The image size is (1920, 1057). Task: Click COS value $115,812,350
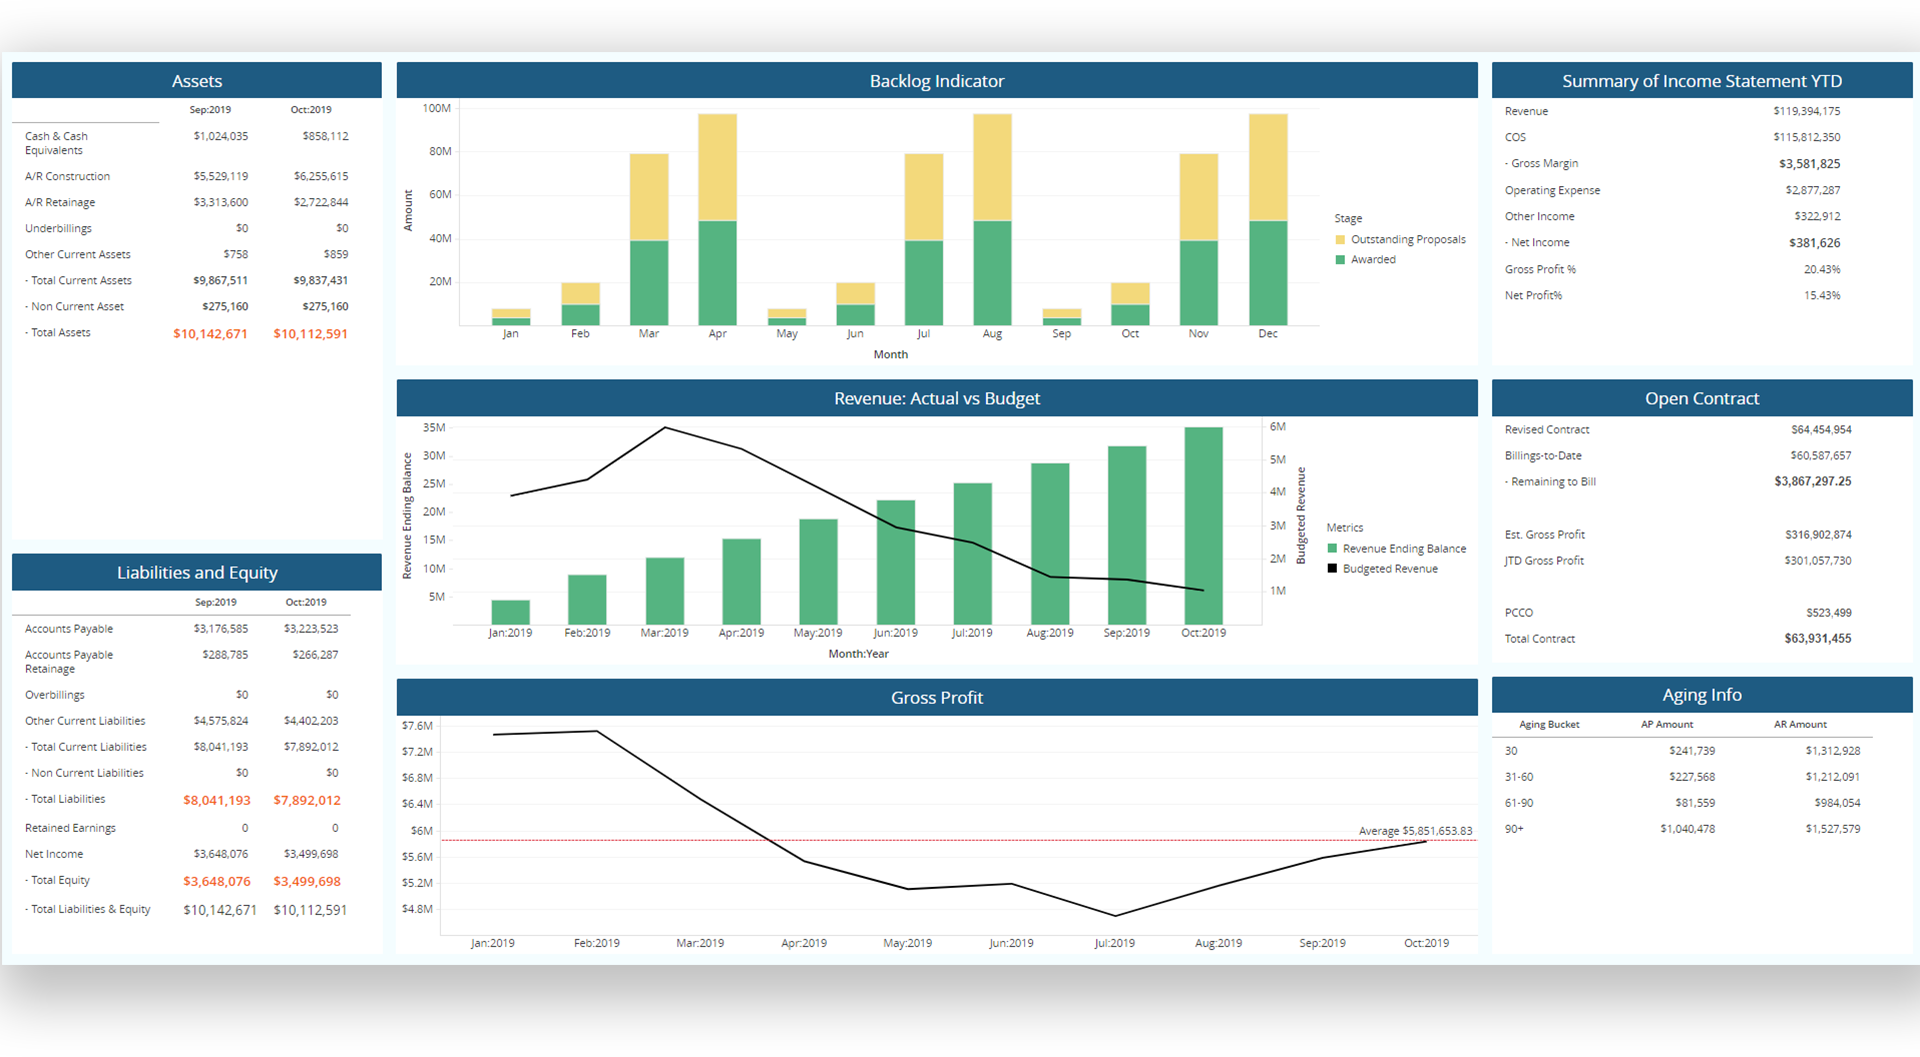click(1807, 137)
